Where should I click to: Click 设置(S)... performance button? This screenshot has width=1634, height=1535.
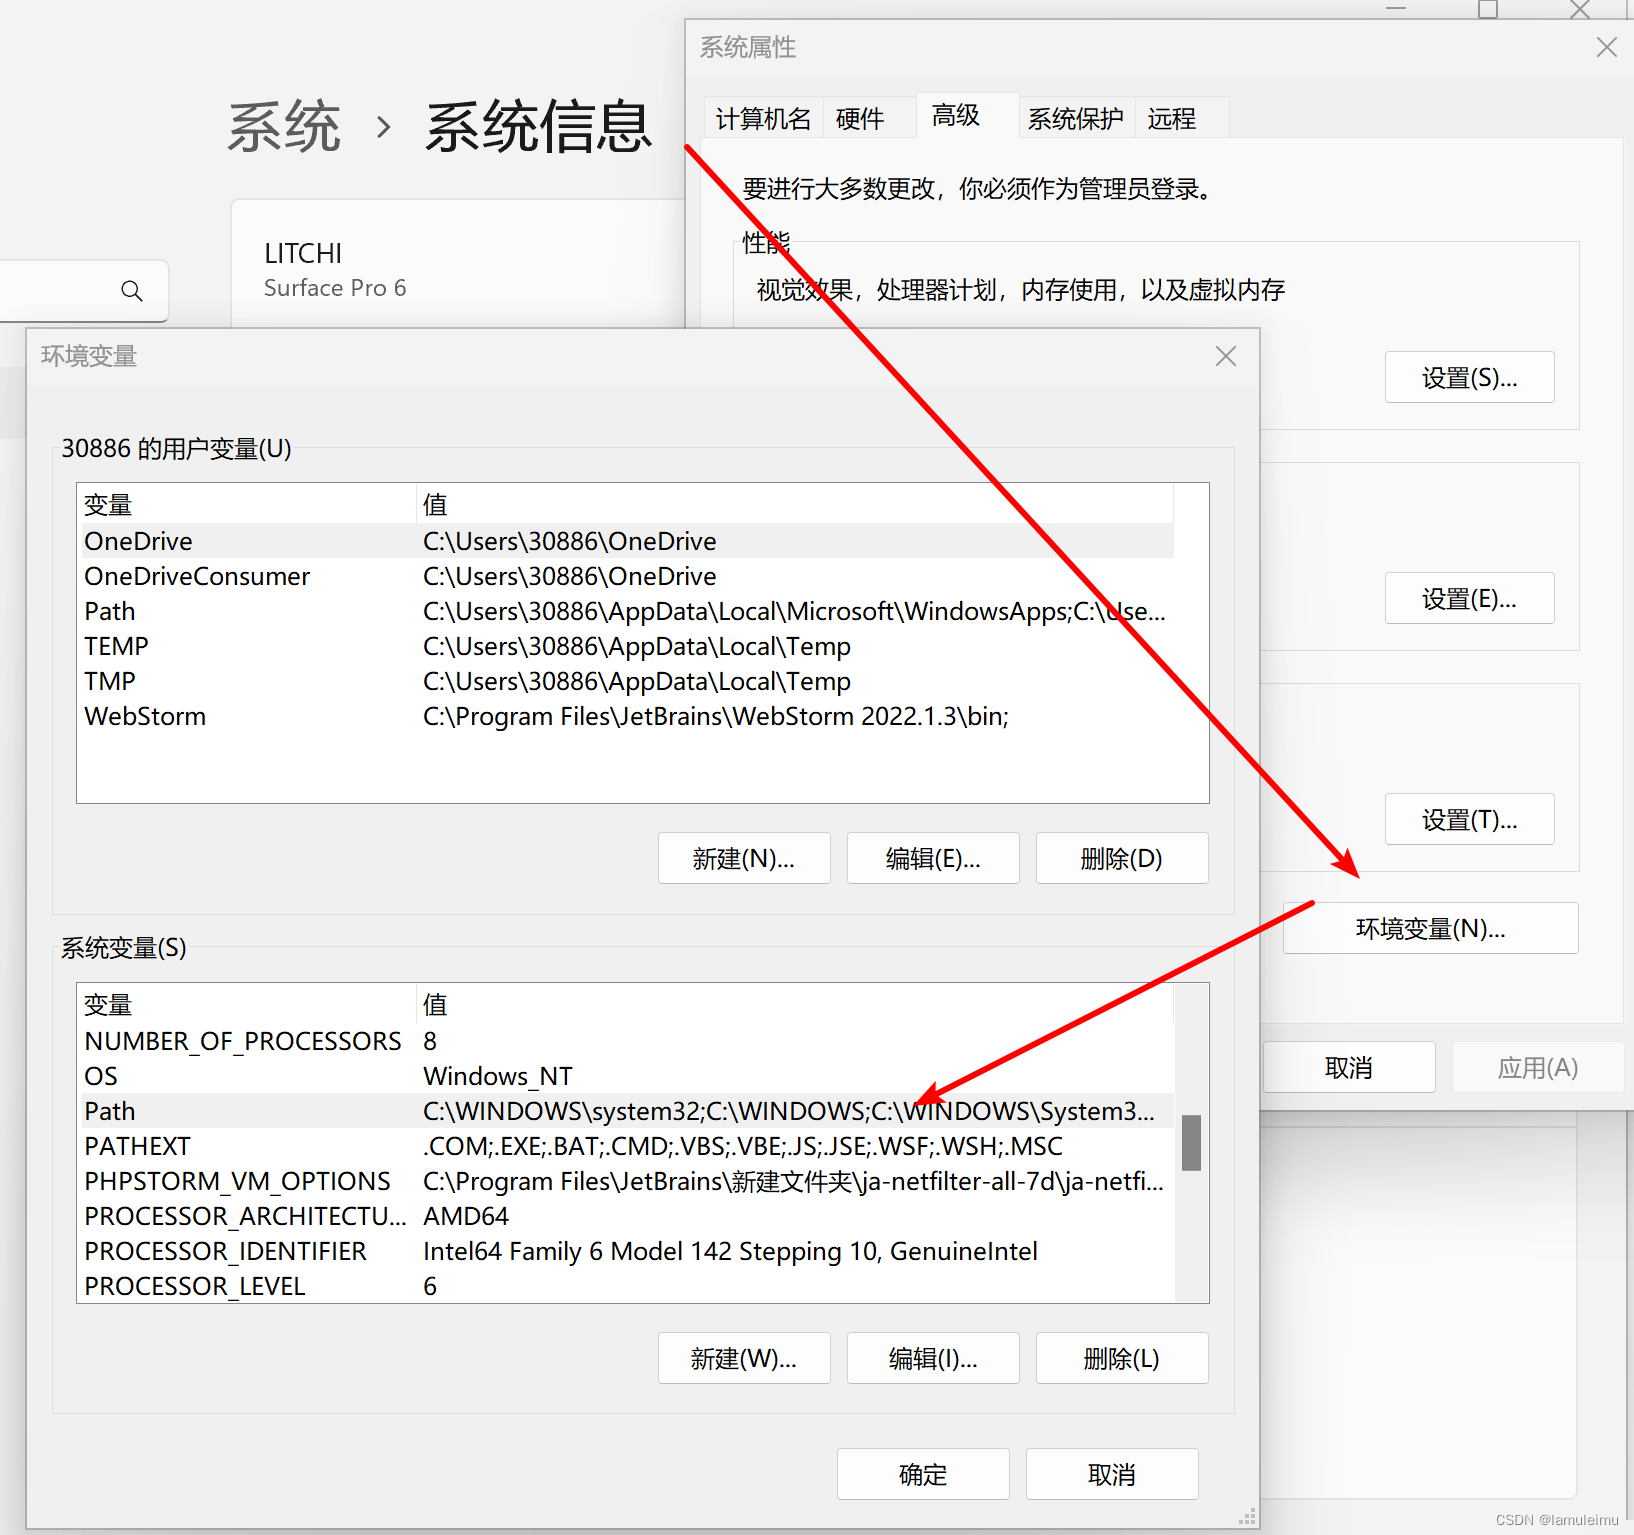1469,377
